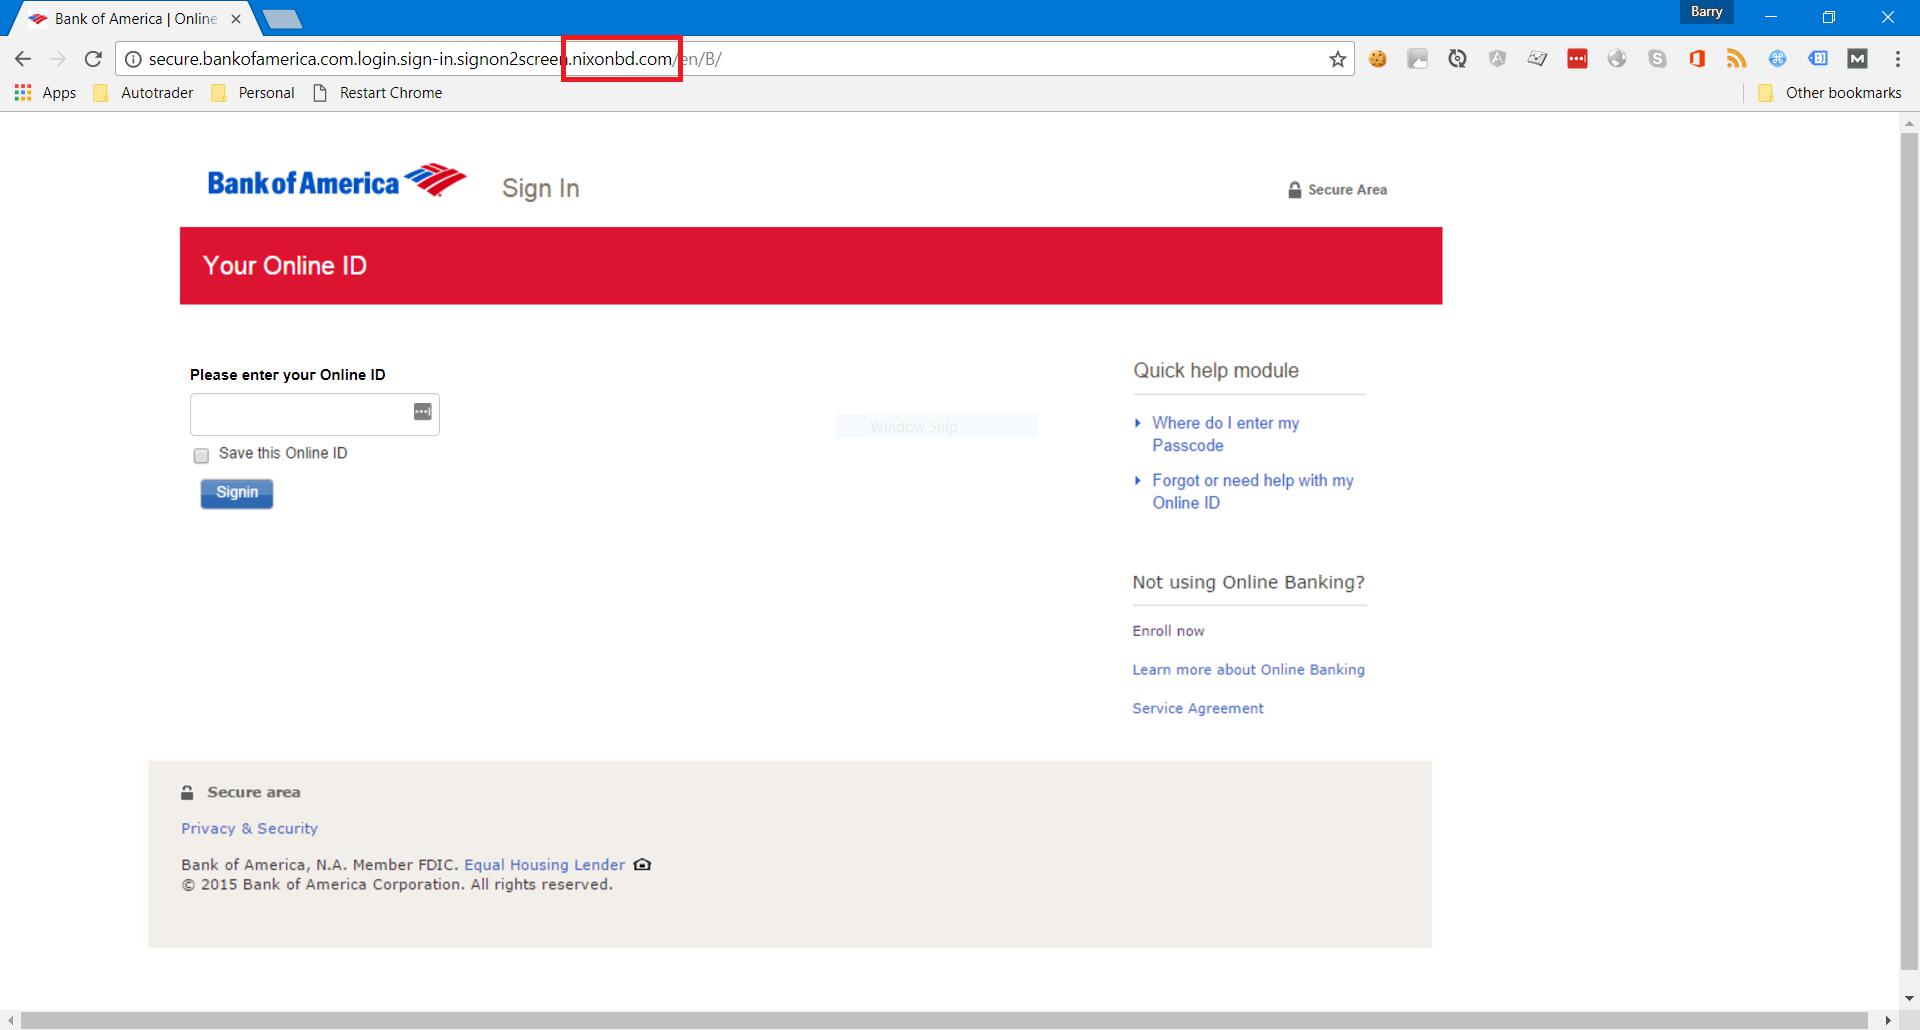Click the forward navigation arrow
Image resolution: width=1920 pixels, height=1030 pixels.
(58, 59)
